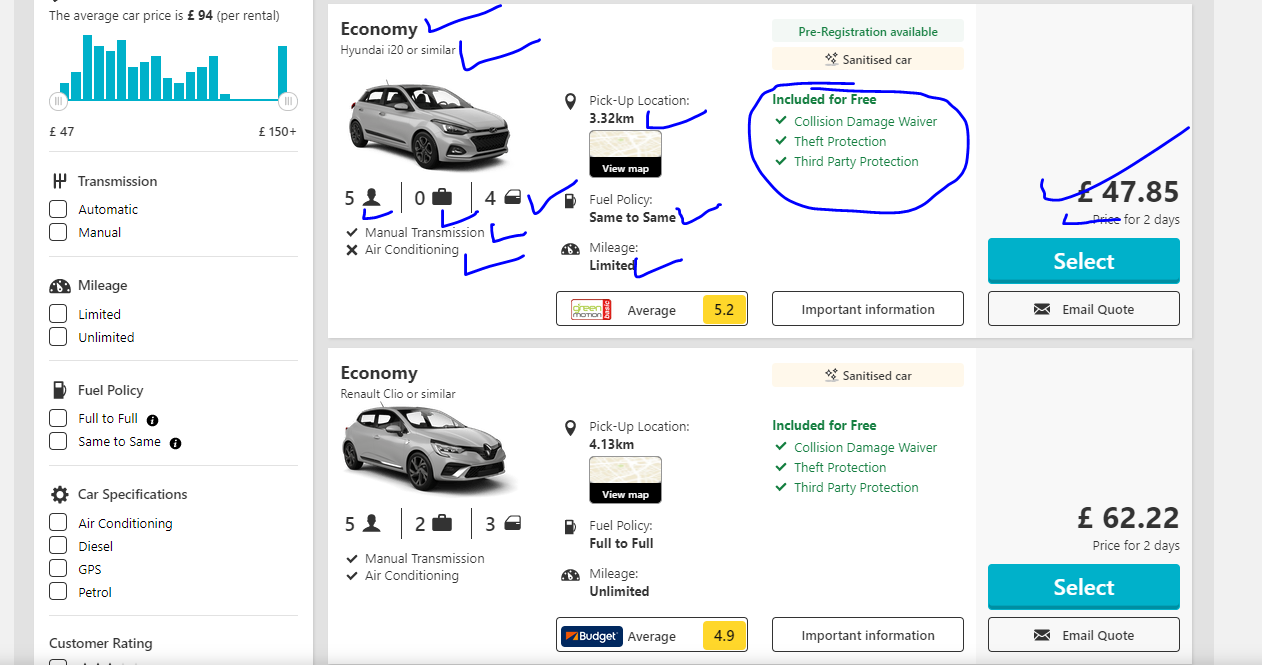Viewport: 1262px width, 667px height.
Task: Click the mileage gauge icon for Renault Clio
Action: coord(570,575)
